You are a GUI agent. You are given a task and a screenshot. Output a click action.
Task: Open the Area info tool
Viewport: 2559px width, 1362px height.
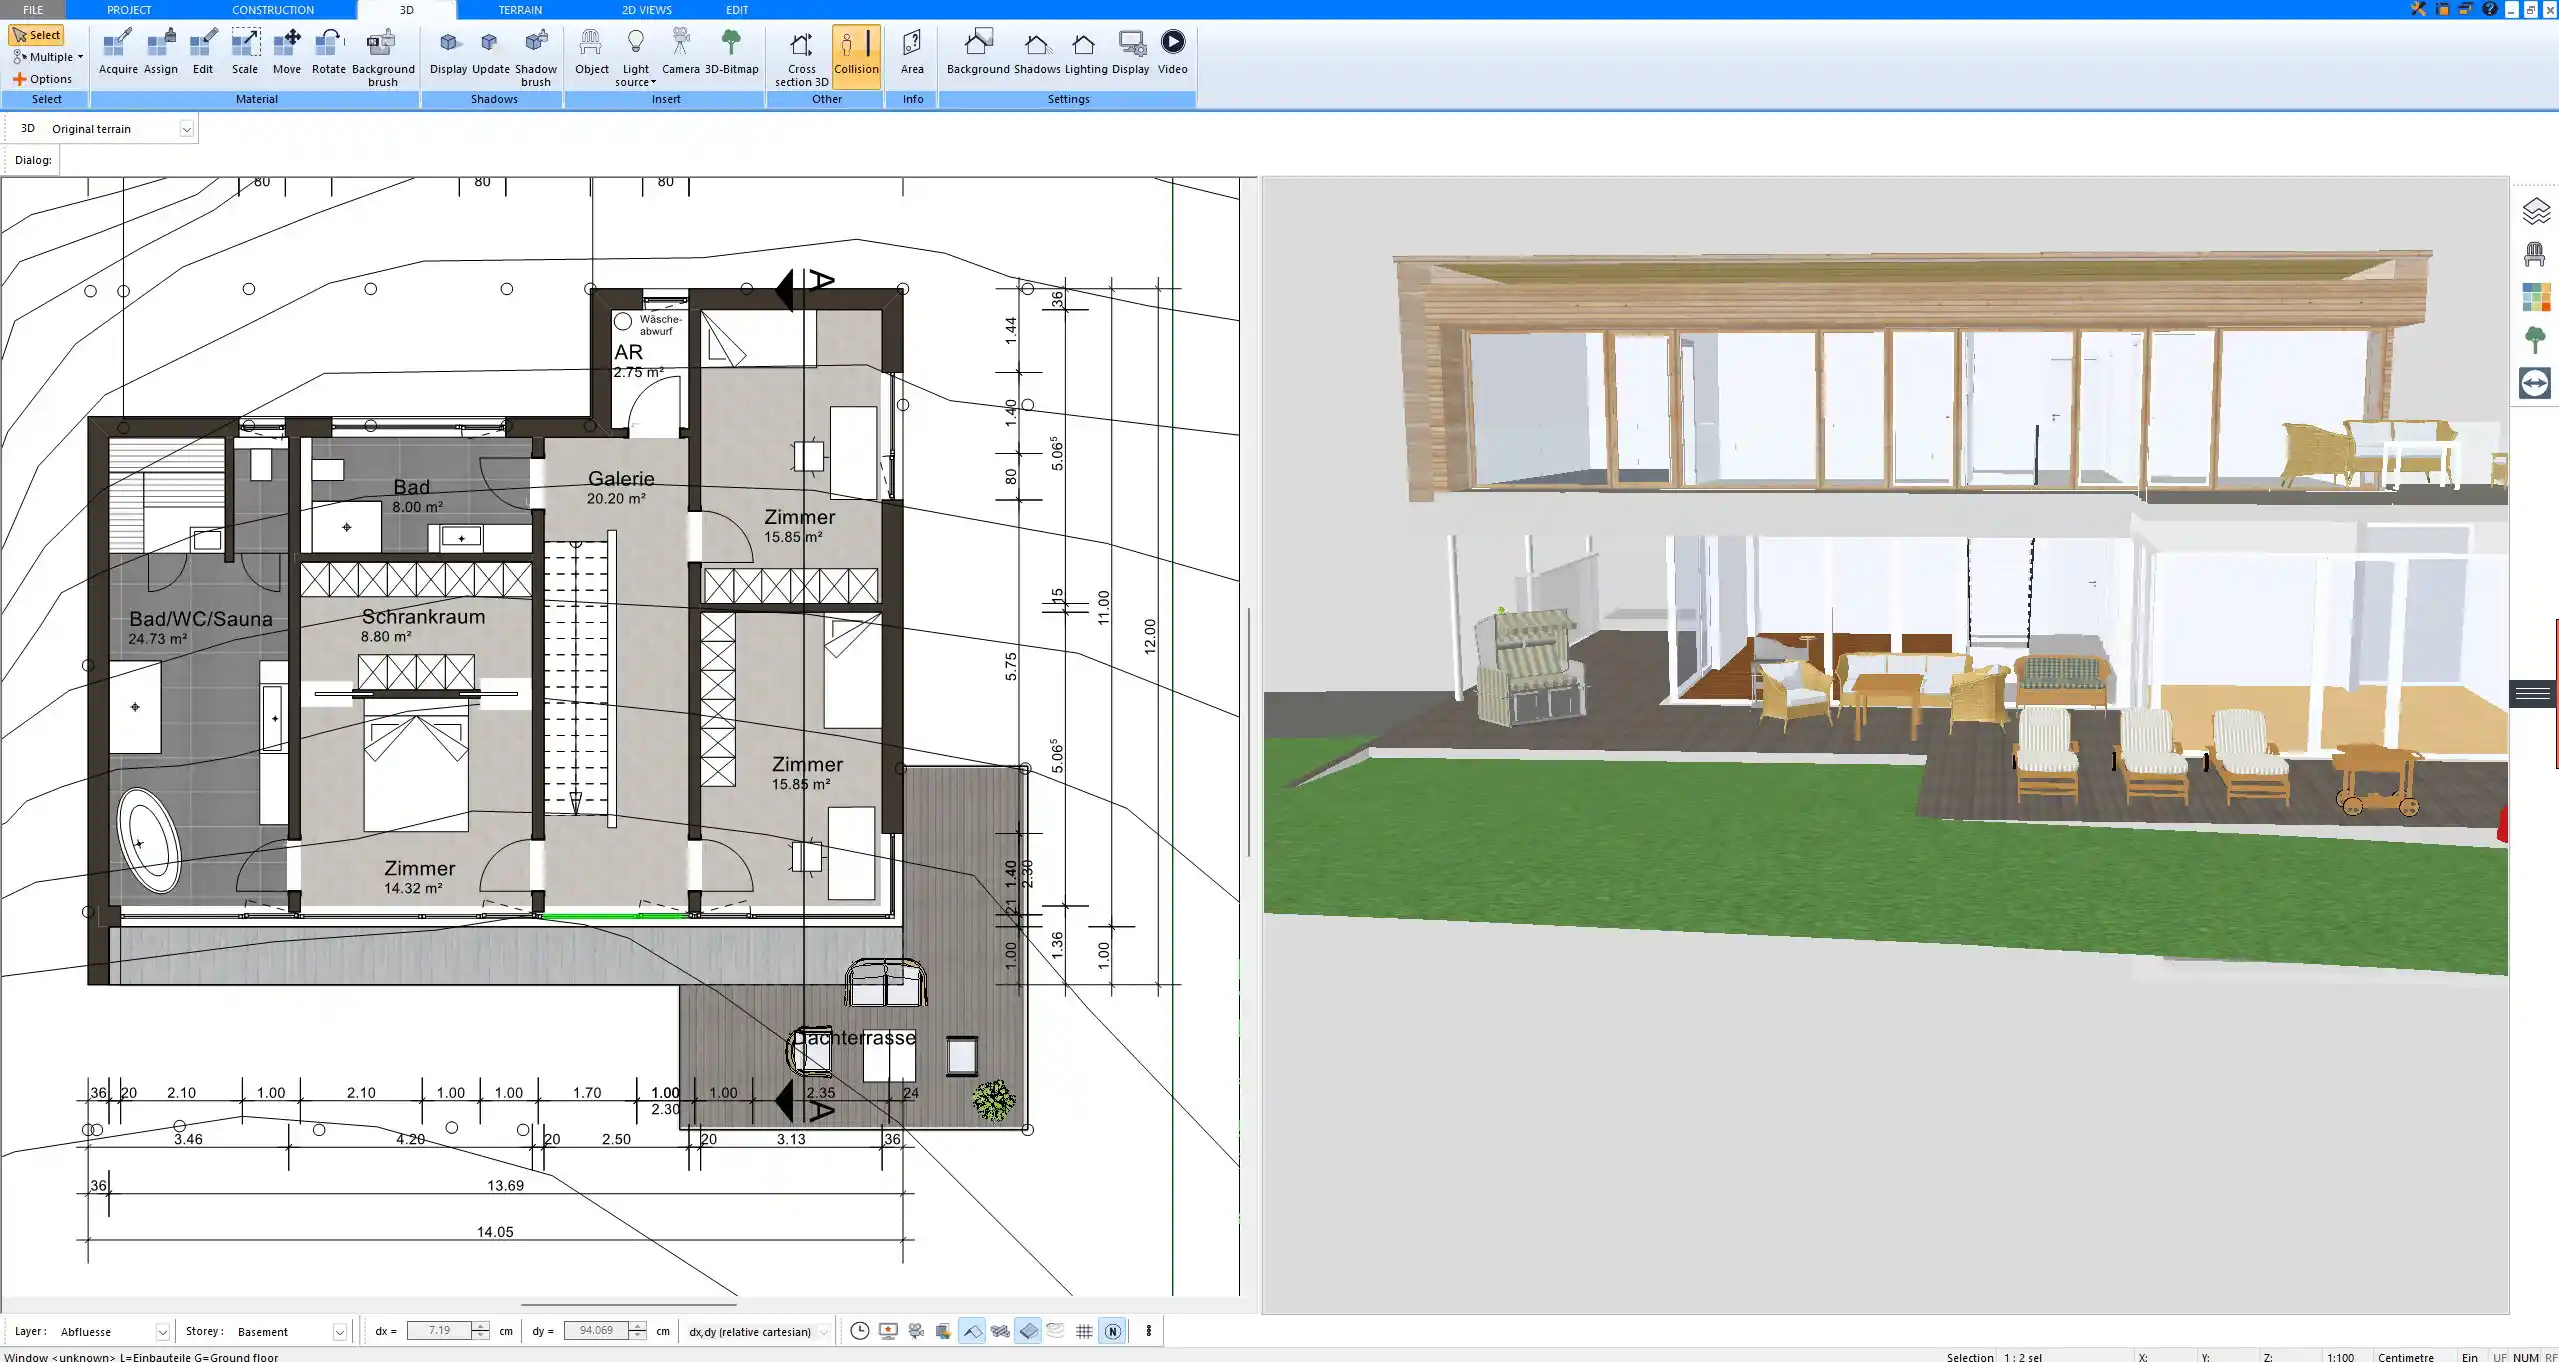(x=912, y=52)
